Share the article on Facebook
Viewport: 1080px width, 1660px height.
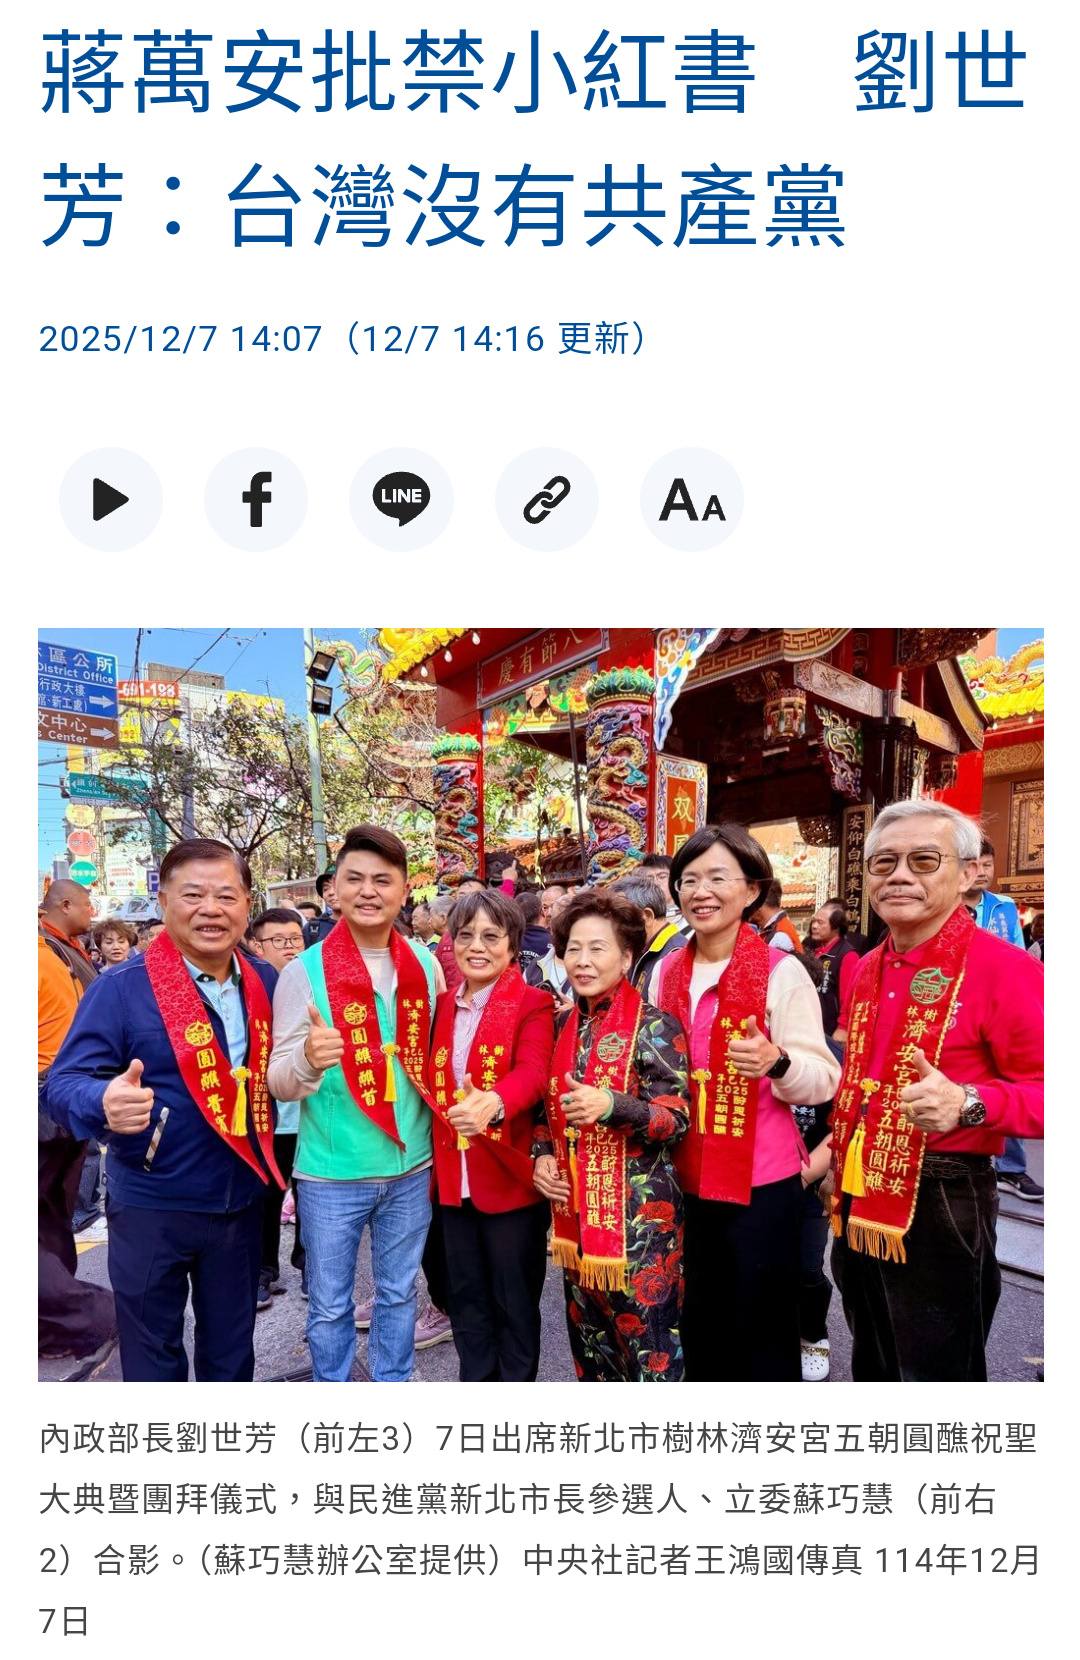pyautogui.click(x=256, y=499)
